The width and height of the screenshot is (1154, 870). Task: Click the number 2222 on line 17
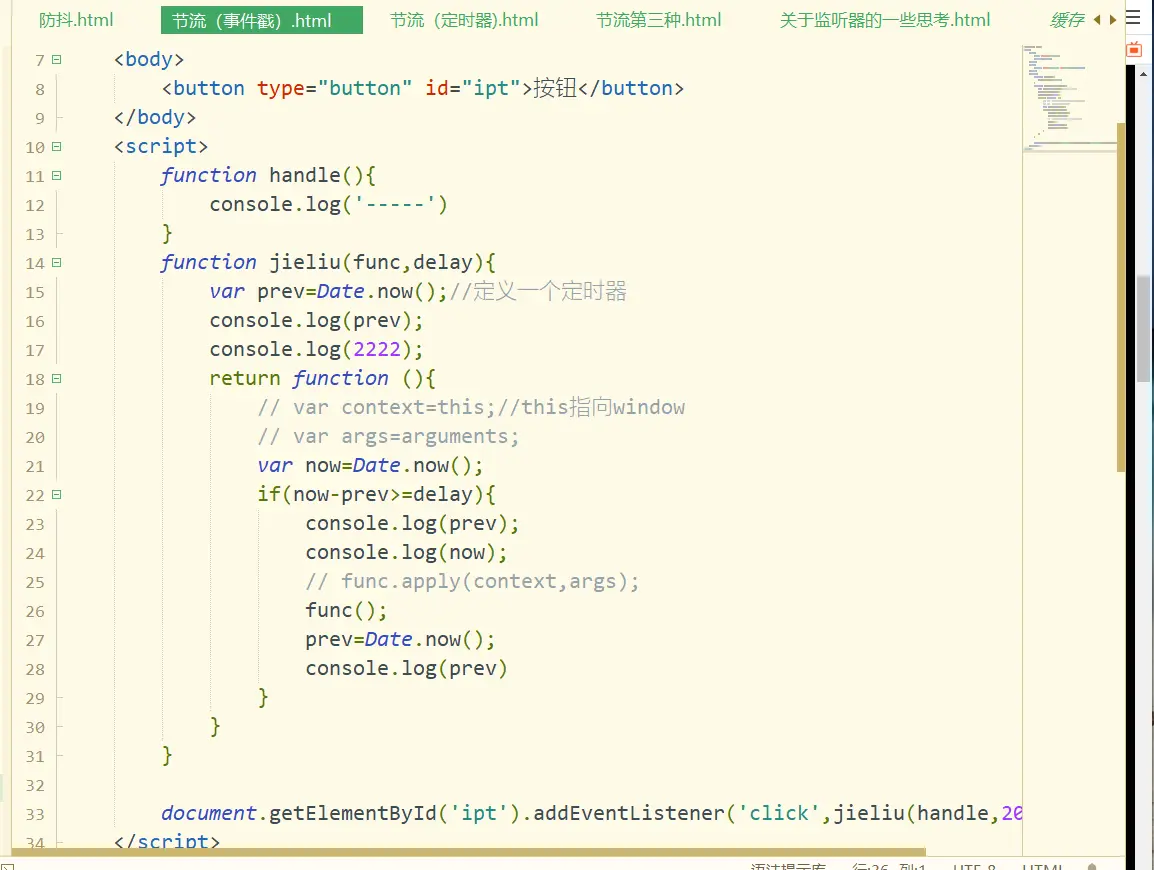pyautogui.click(x=377, y=350)
